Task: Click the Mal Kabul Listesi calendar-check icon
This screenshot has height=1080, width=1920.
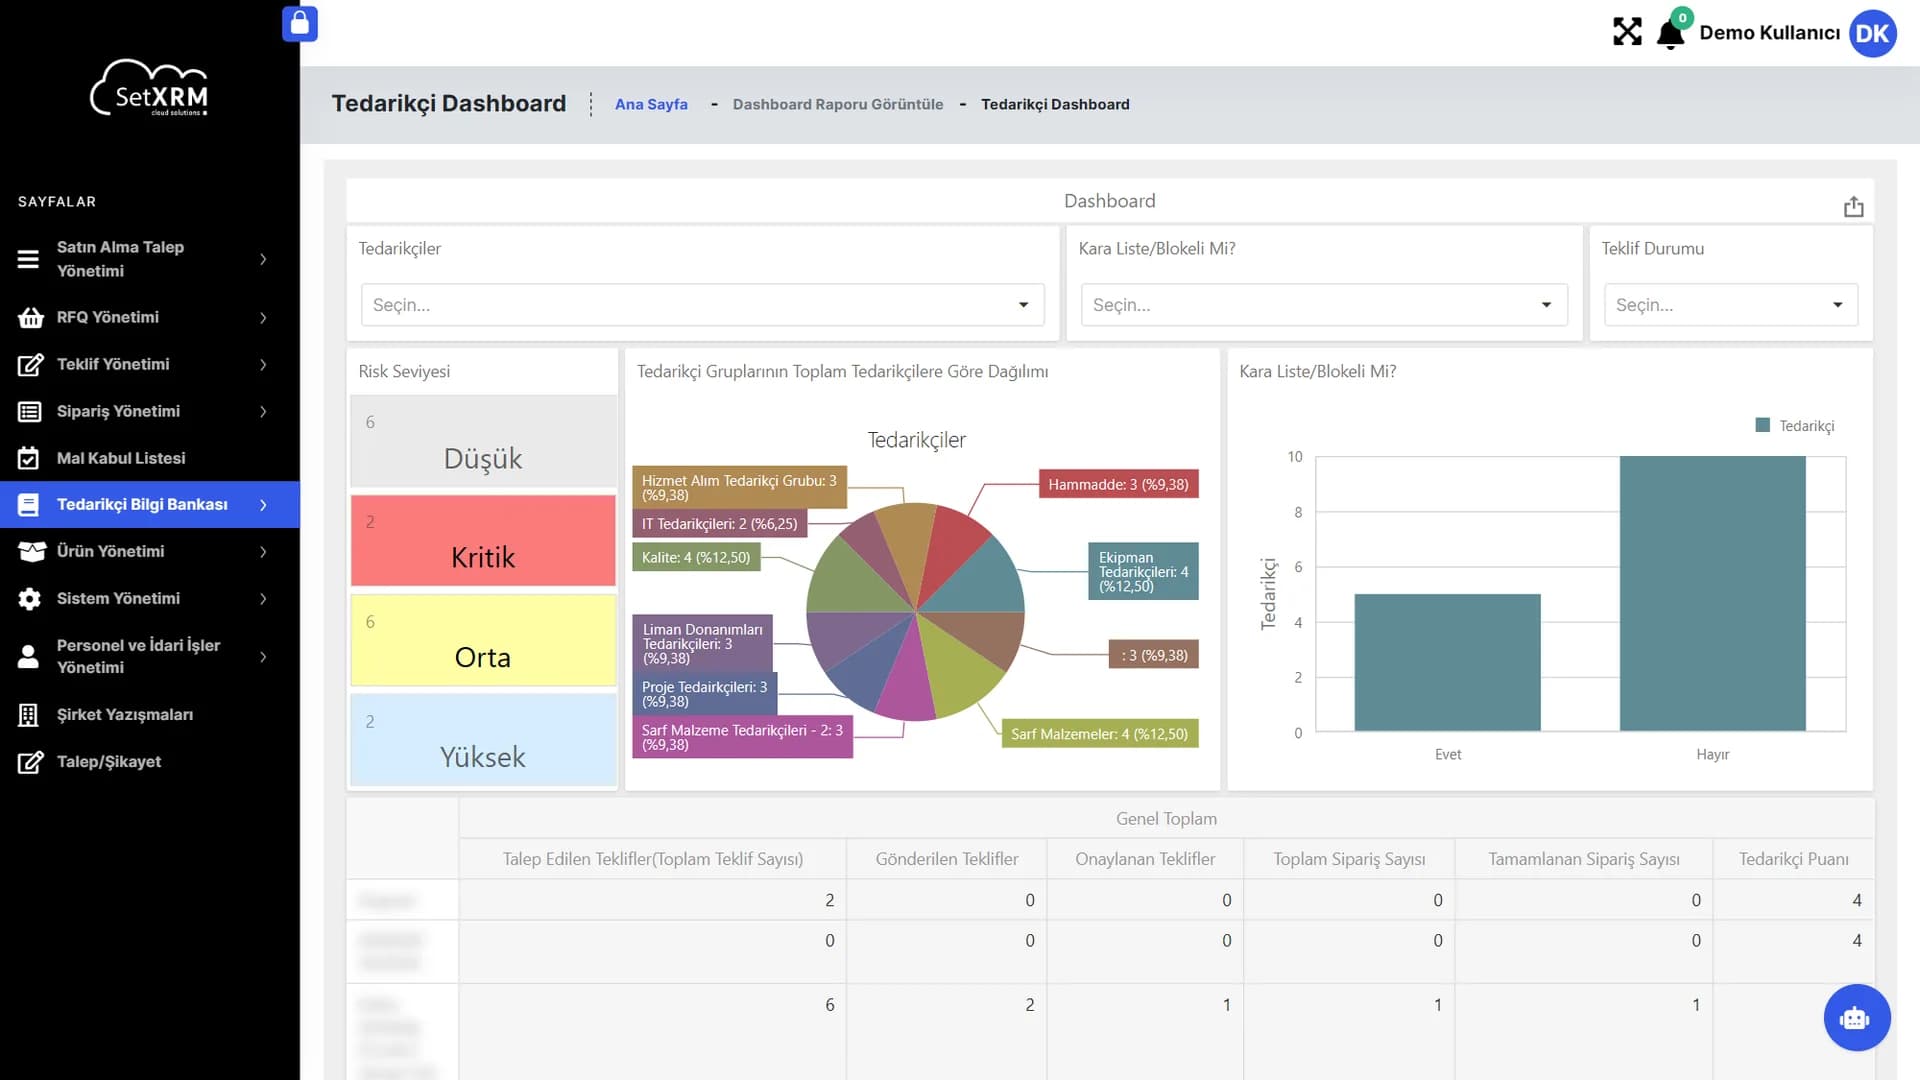Action: [29, 458]
